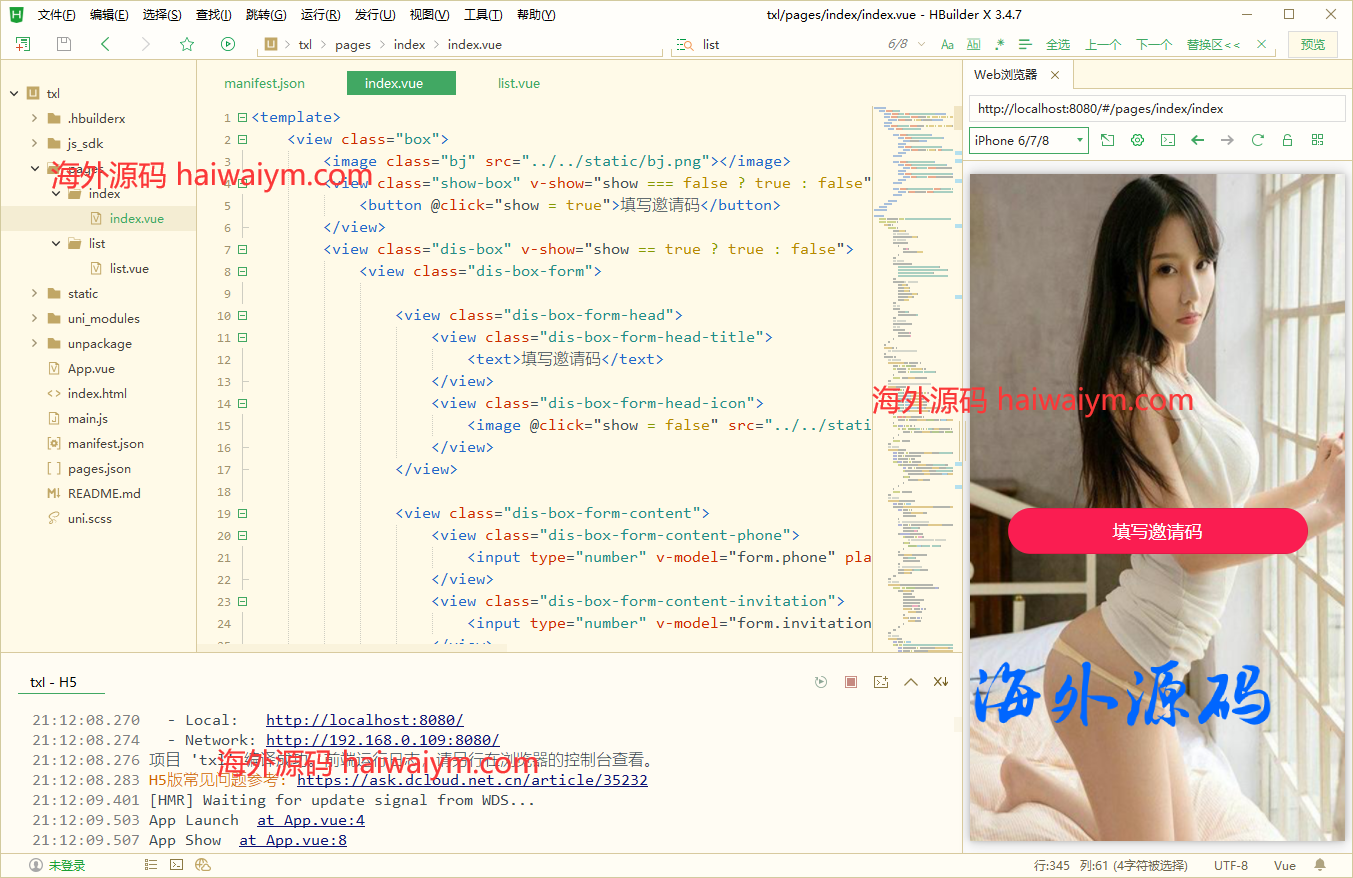
Task: Click the new file icon in toolbar
Action: click(x=23, y=44)
